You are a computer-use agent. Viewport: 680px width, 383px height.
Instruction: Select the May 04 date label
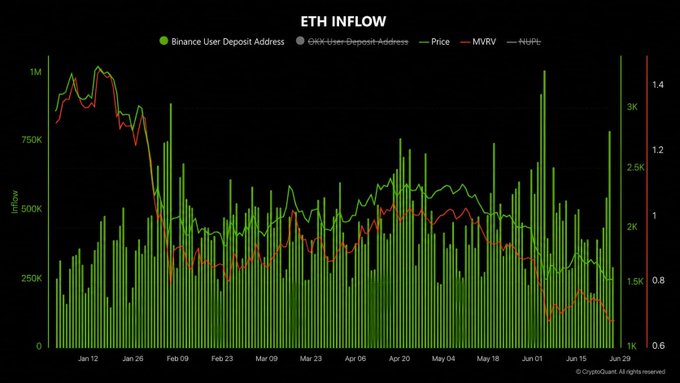tap(444, 359)
